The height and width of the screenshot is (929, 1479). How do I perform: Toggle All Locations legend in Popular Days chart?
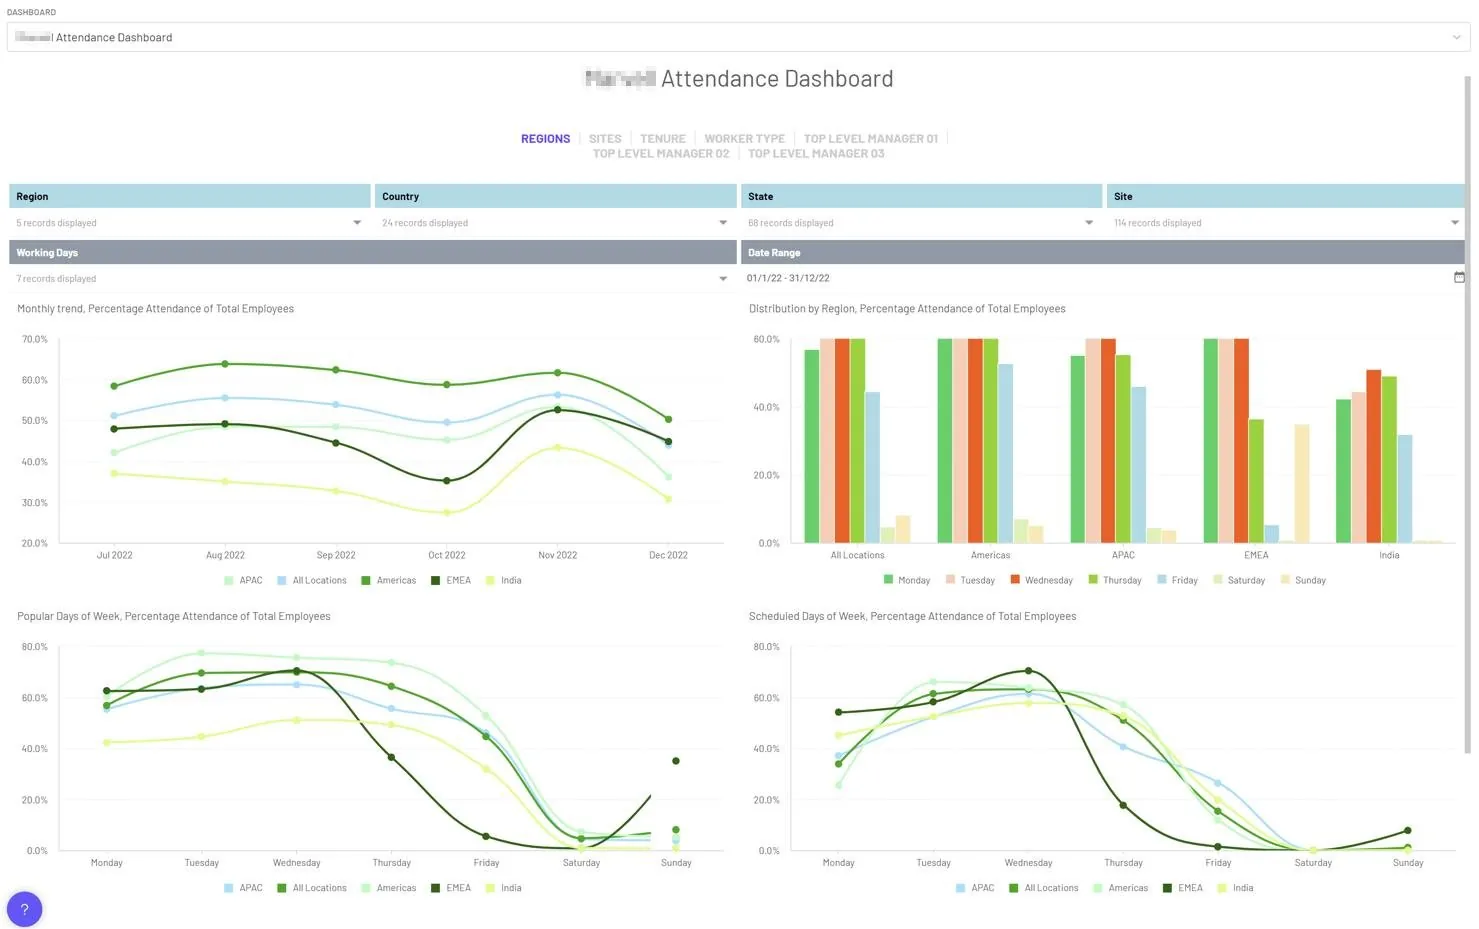[312, 888]
